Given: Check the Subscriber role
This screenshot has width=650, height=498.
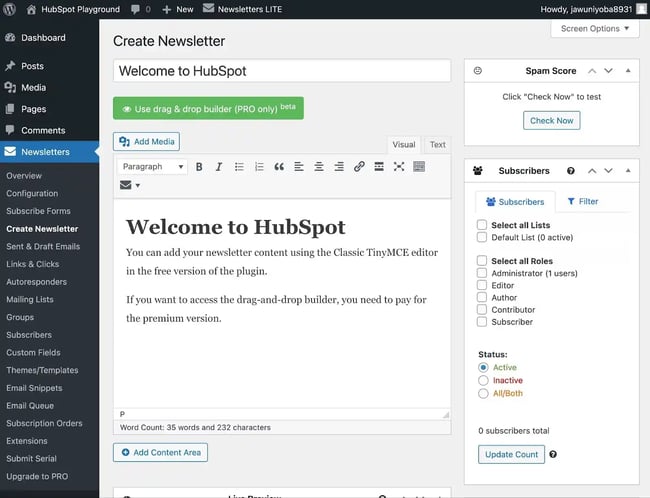Looking at the screenshot, I should pos(482,322).
